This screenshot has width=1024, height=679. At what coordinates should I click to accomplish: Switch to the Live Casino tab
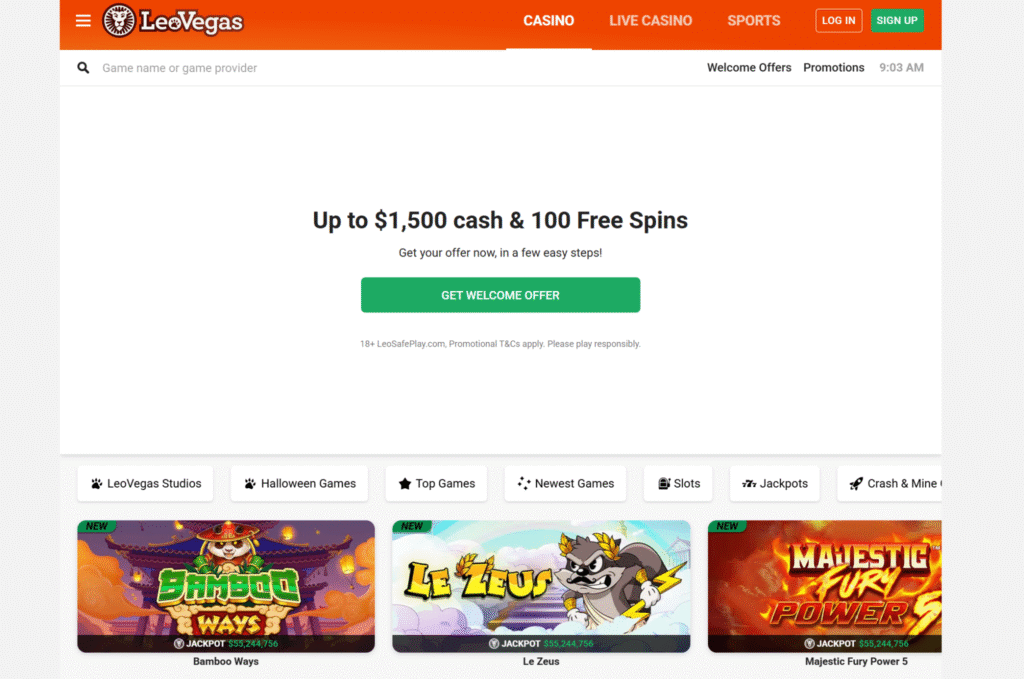pyautogui.click(x=650, y=21)
